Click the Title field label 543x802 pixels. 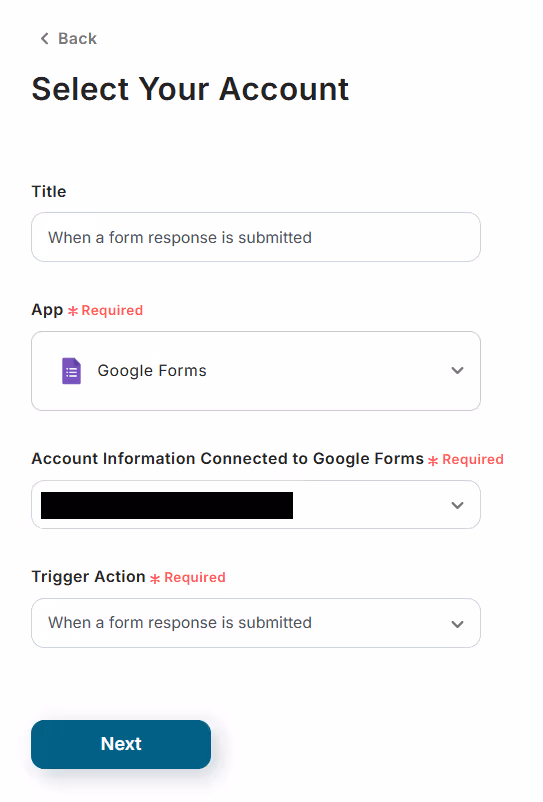click(49, 191)
